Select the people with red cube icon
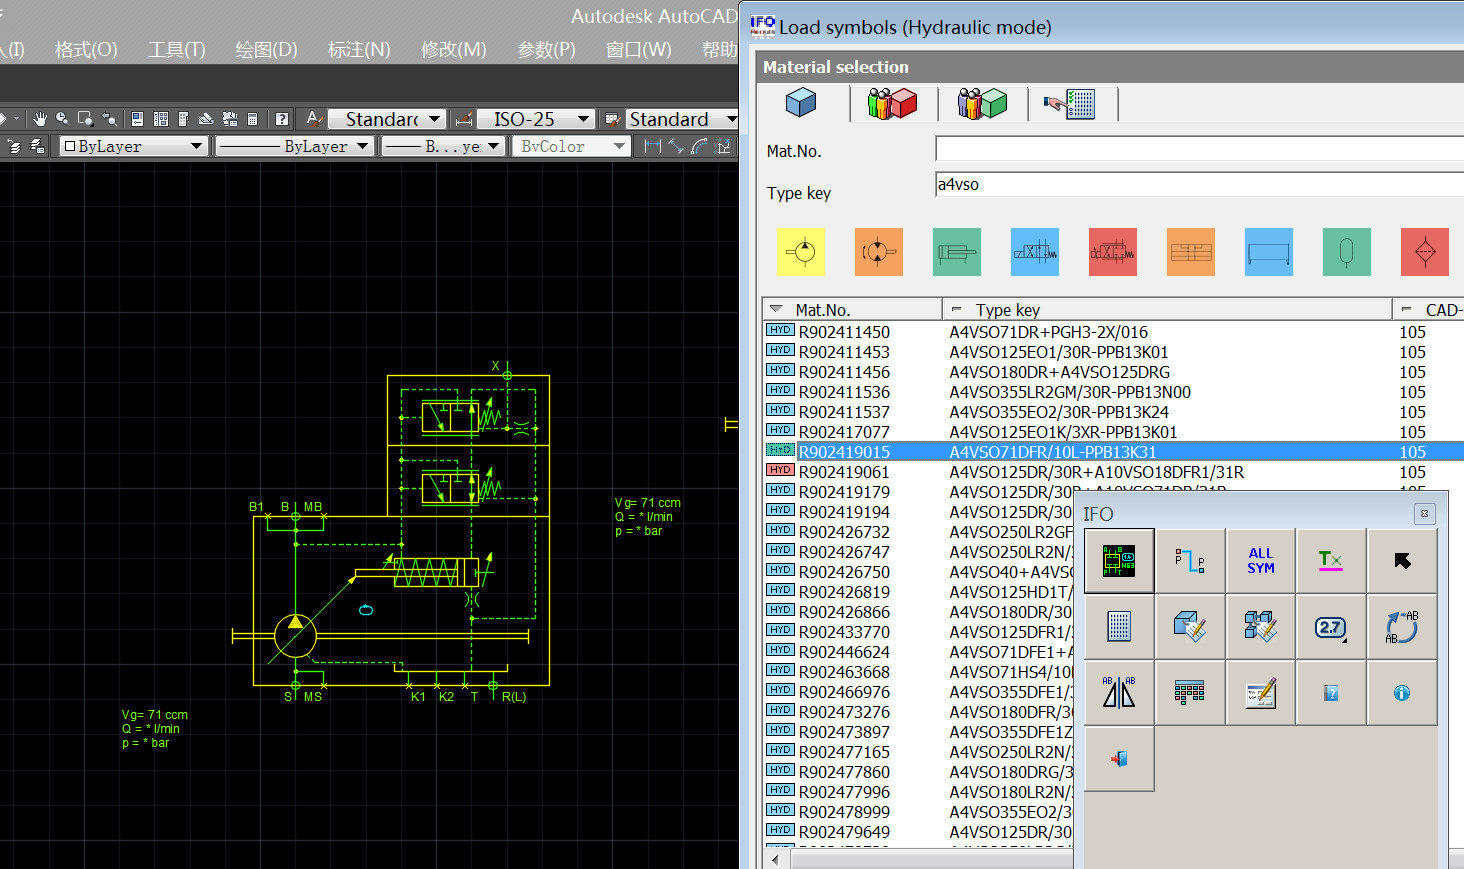1464x869 pixels. click(x=892, y=103)
